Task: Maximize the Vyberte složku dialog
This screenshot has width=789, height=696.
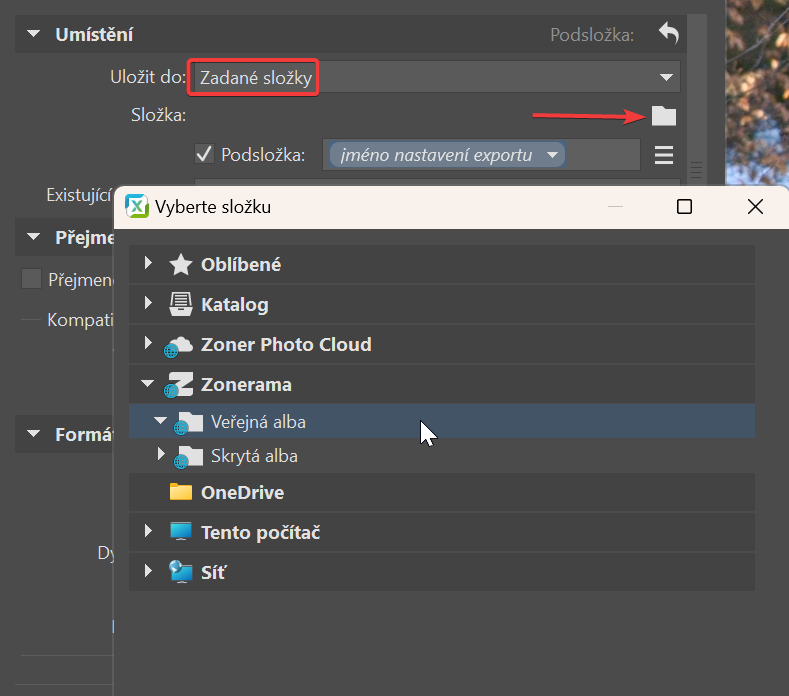Action: pos(684,206)
